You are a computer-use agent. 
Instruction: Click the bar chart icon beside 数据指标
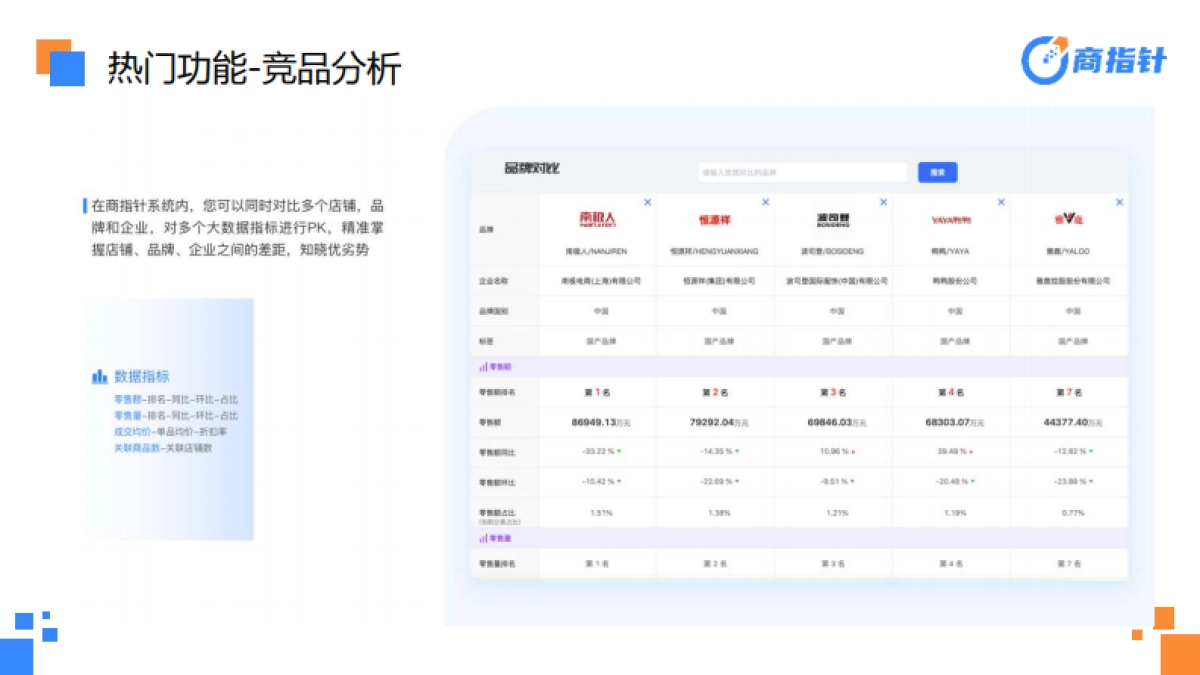(99, 376)
